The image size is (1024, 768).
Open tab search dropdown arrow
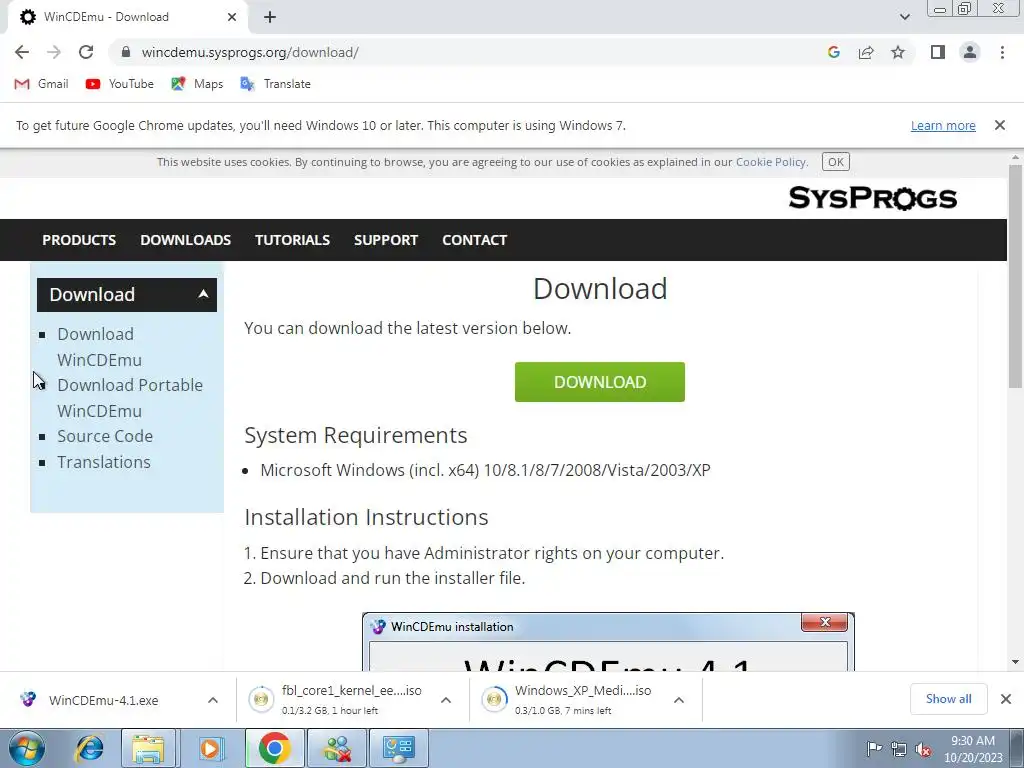pos(904,17)
